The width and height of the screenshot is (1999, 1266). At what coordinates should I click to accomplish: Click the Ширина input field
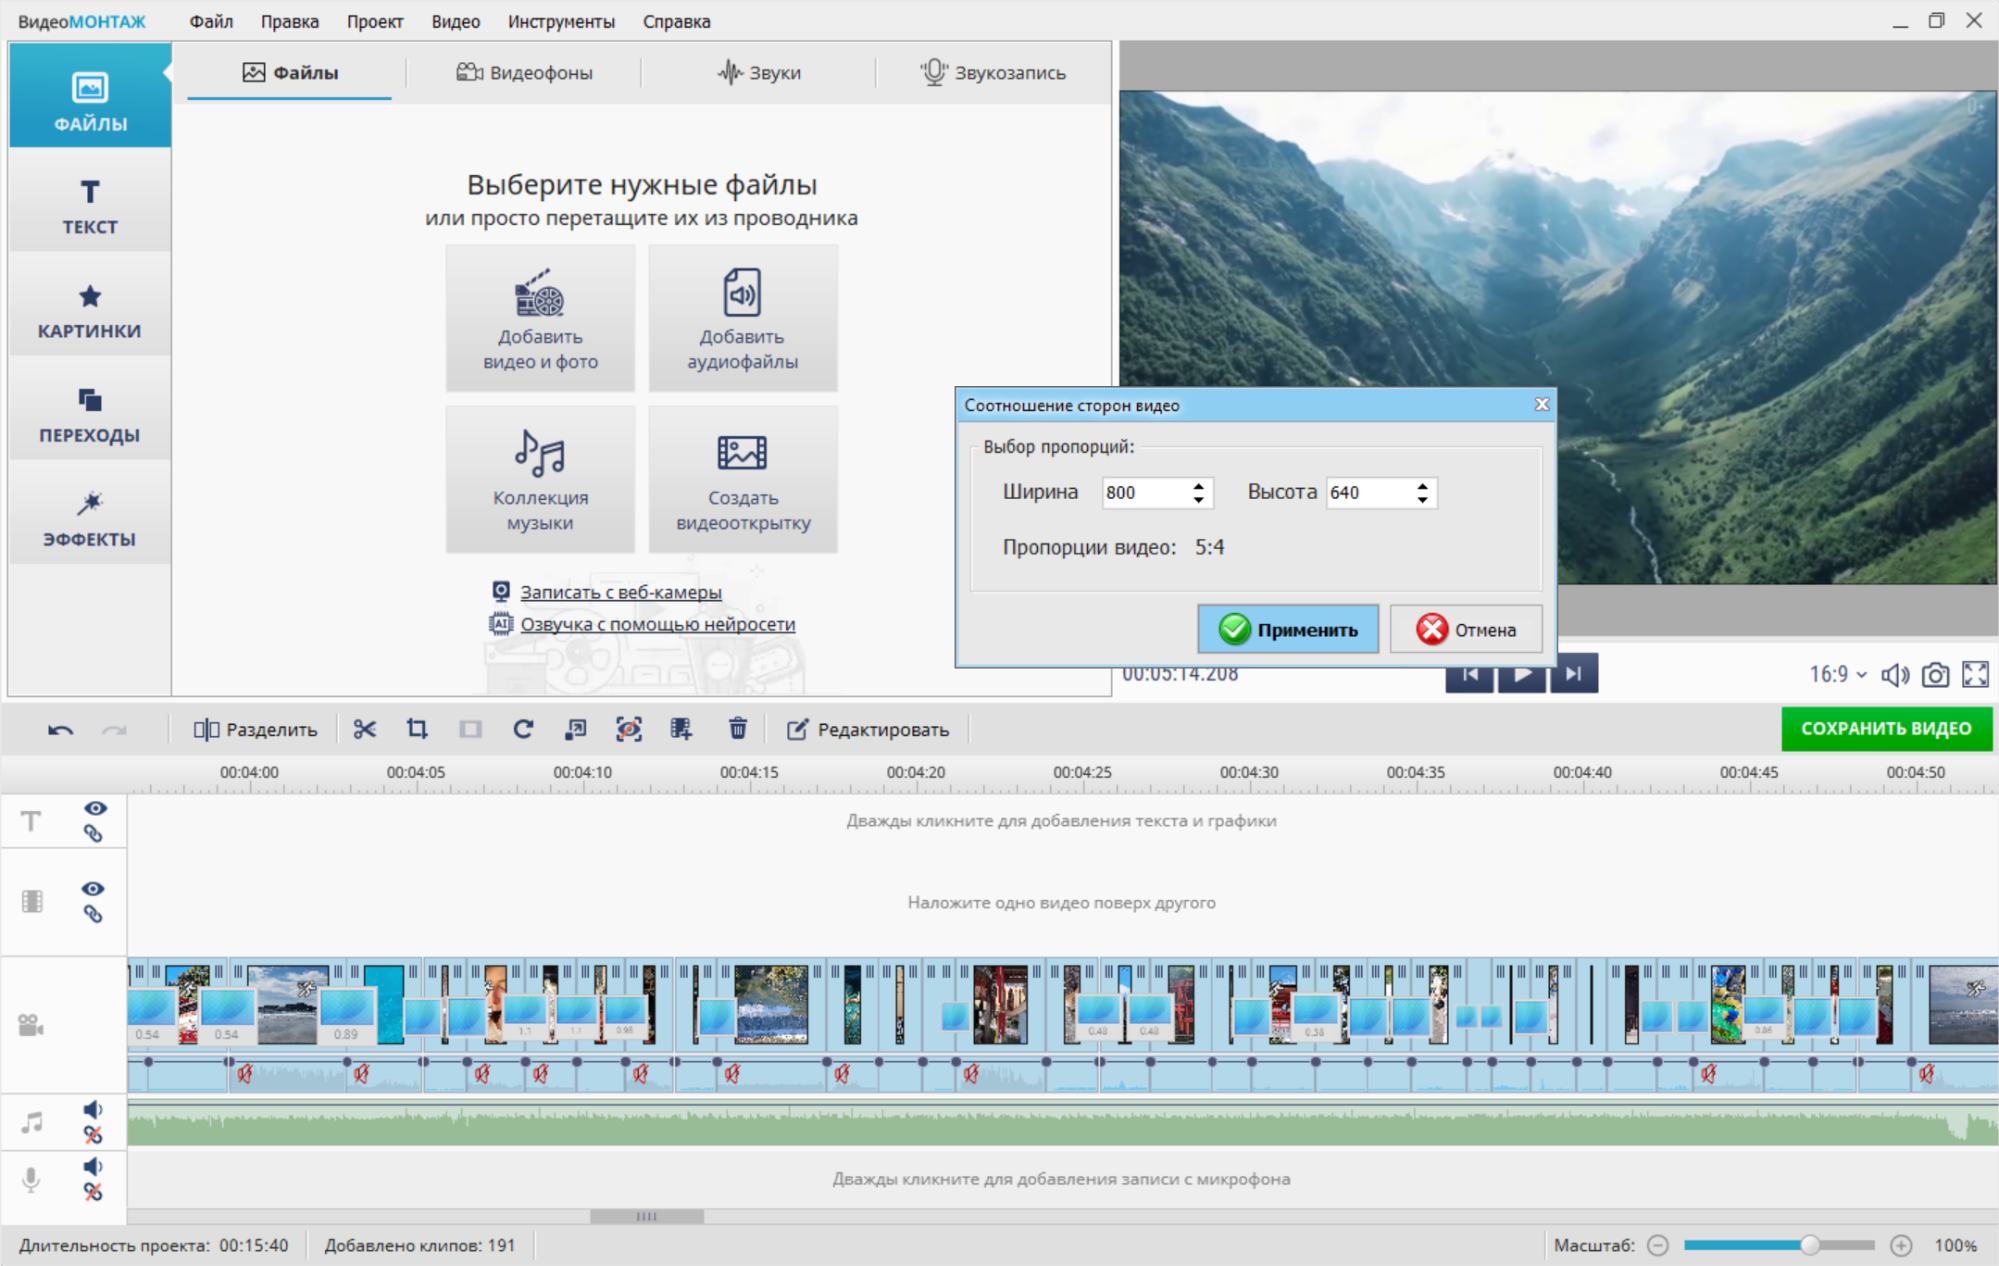(1144, 492)
